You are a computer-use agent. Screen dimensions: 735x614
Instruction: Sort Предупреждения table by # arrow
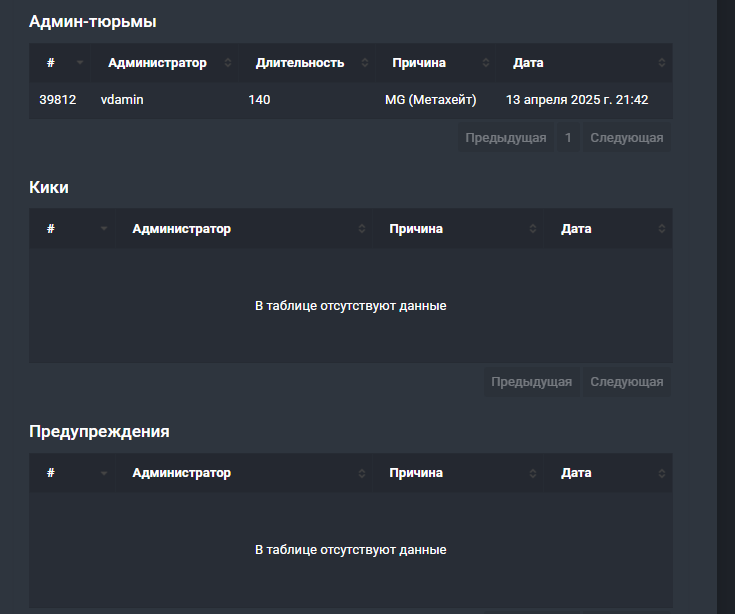pyautogui.click(x=104, y=473)
